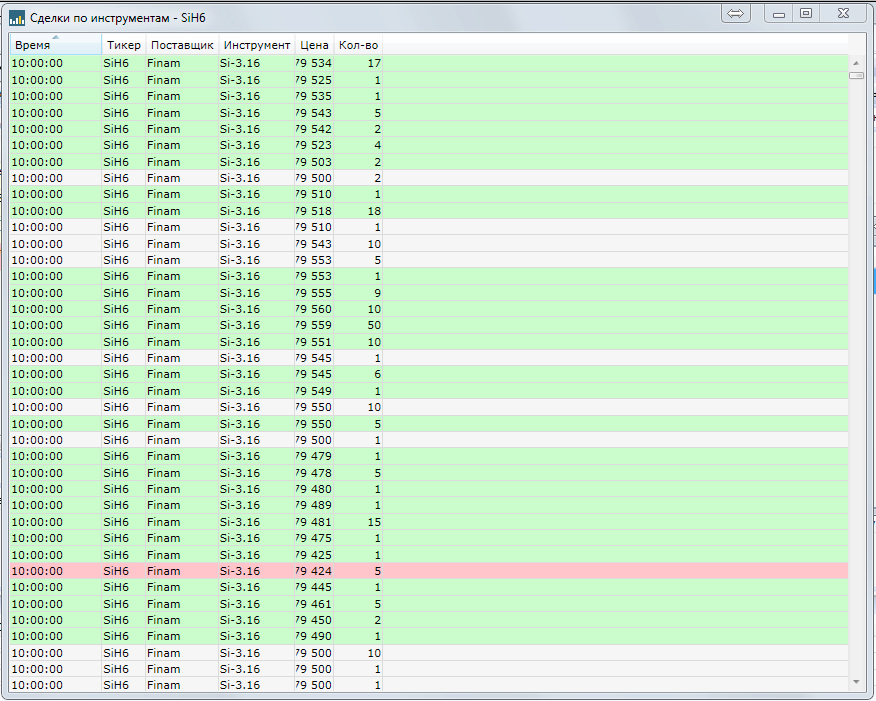This screenshot has width=876, height=701.
Task: Click the price cell 79 534
Action: pos(313,63)
